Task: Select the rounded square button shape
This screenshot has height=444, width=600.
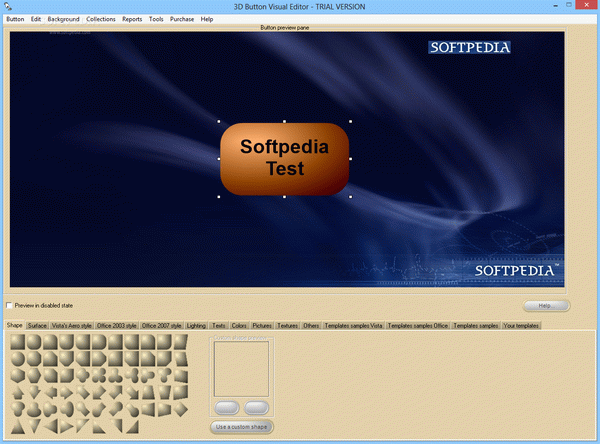Action: pyautogui.click(x=34, y=342)
